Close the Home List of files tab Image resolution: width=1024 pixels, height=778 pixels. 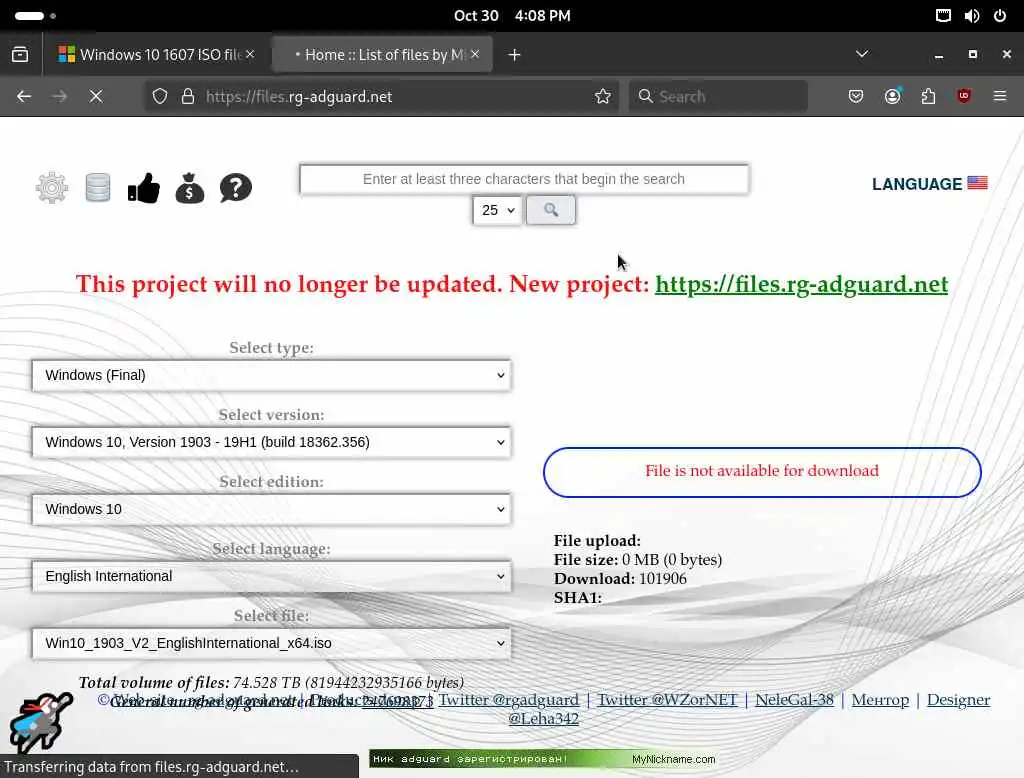475,54
